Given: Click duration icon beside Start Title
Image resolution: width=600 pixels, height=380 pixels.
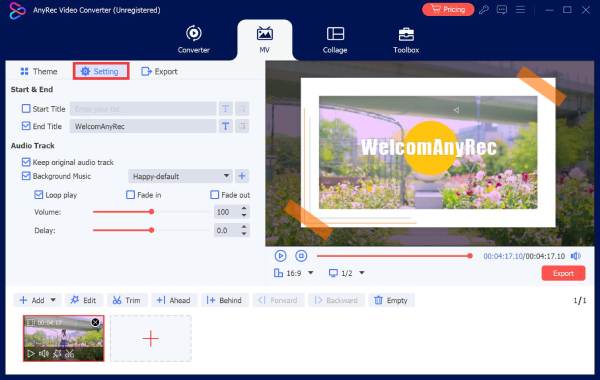Looking at the screenshot, I should click(x=242, y=109).
